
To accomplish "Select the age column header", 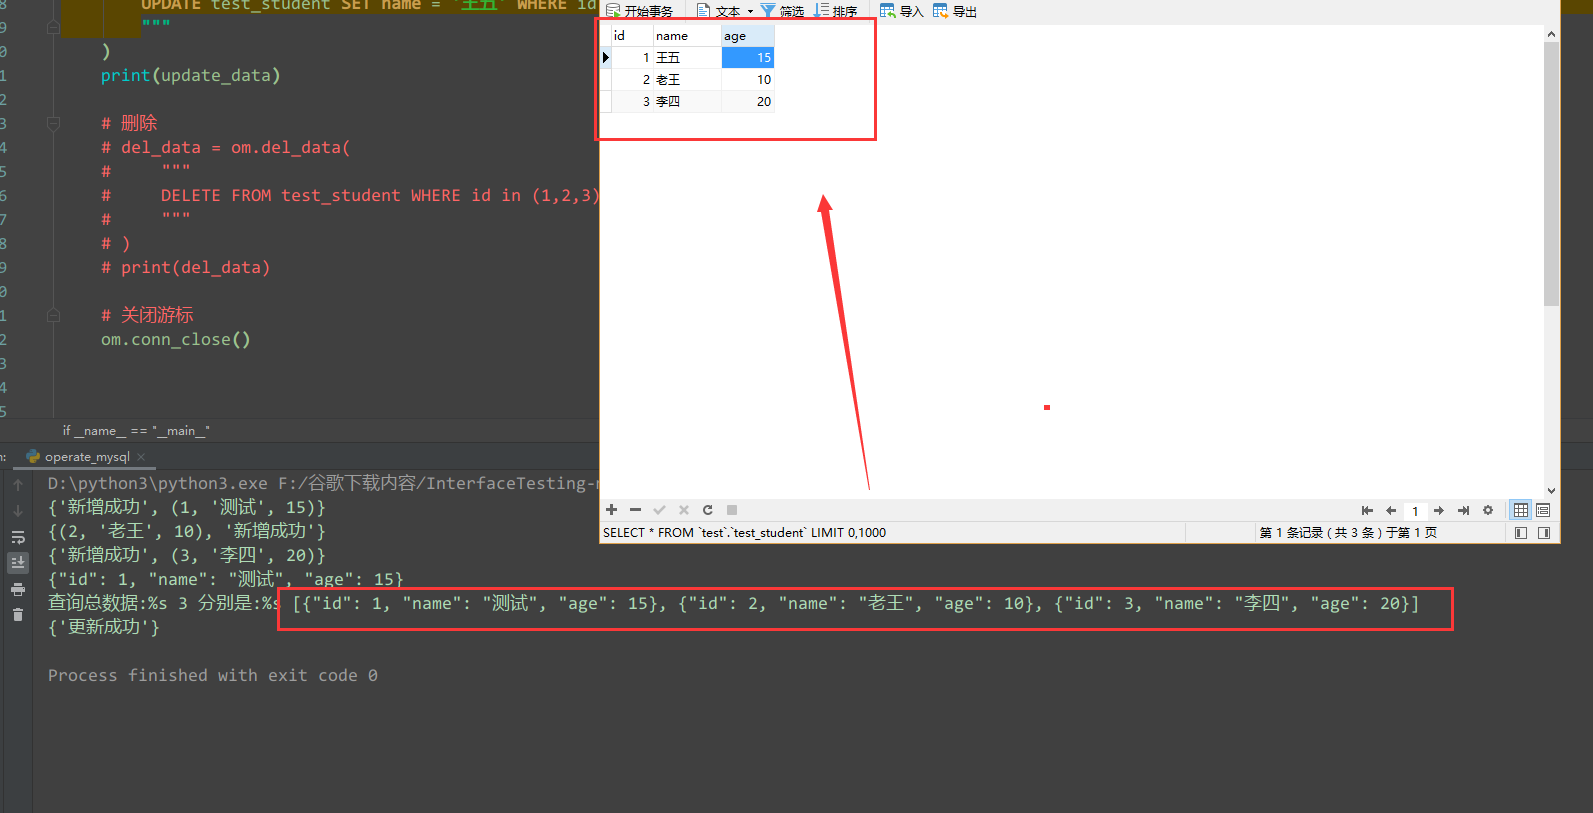I will coord(748,36).
